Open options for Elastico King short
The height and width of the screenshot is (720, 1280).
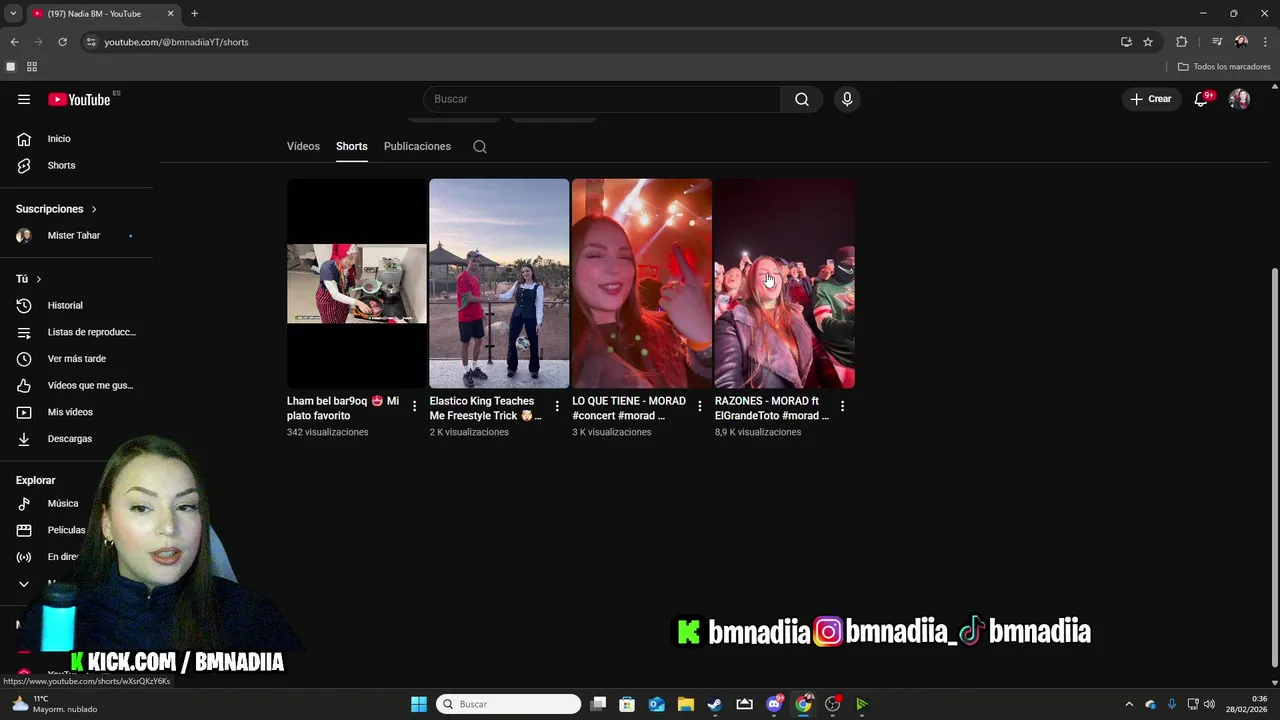(557, 406)
